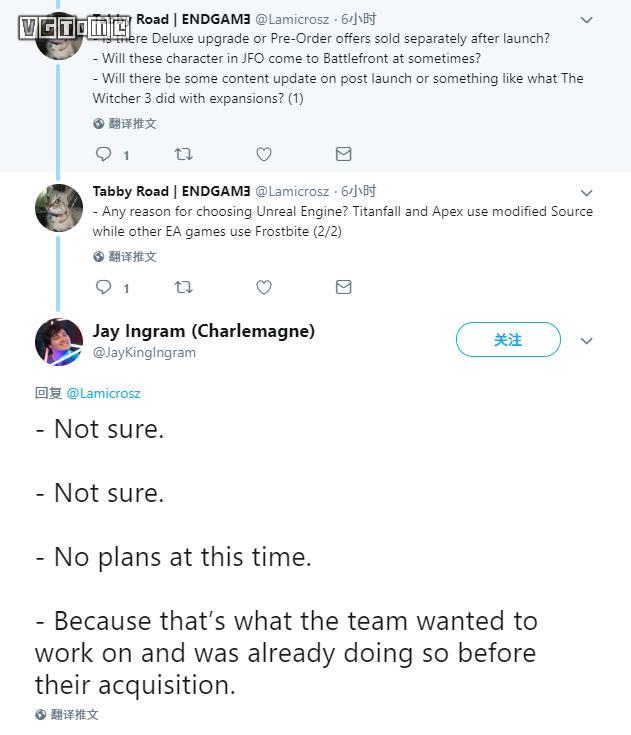Open the first tweet's chevron menu
This screenshot has height=735, width=631.
pos(587,19)
